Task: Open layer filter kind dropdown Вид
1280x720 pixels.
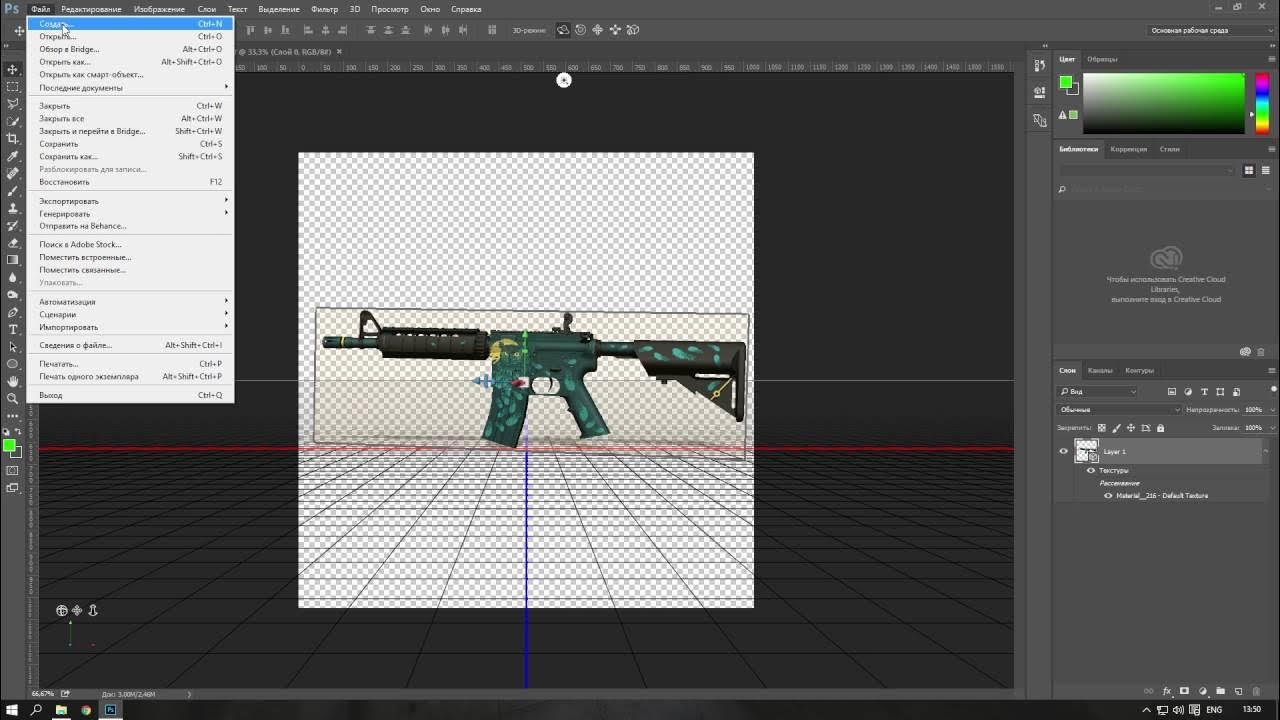Action: pos(1097,392)
